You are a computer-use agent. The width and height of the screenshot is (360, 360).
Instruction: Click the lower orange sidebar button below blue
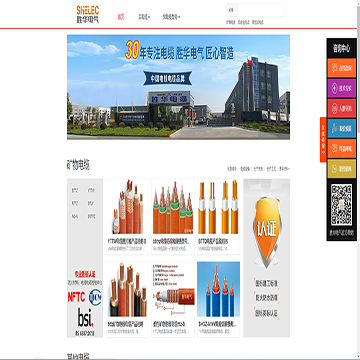point(342,148)
